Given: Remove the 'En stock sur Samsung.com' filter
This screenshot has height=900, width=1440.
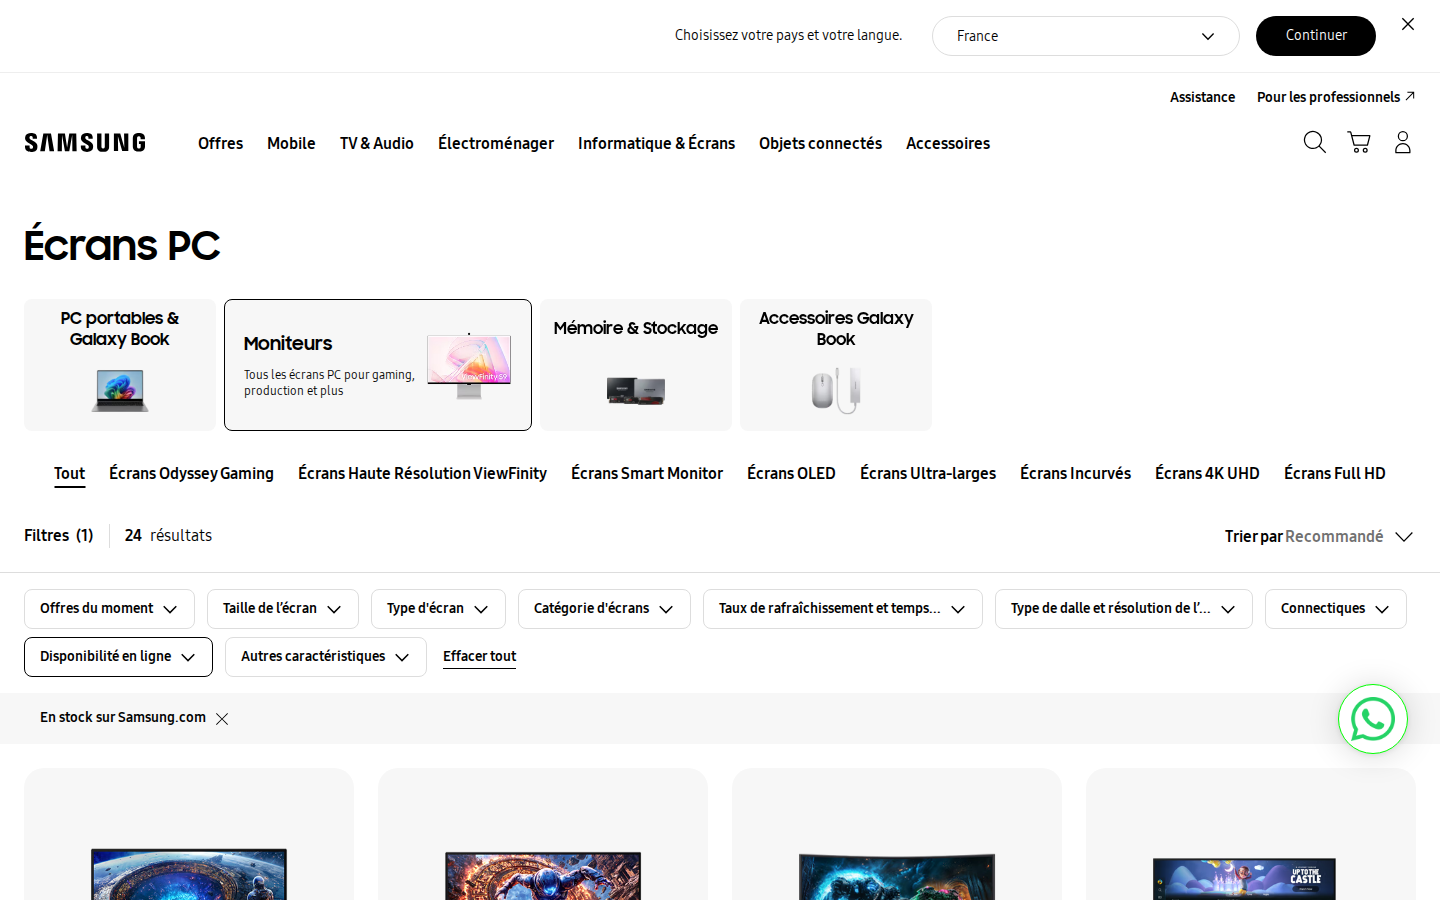Looking at the screenshot, I should (x=222, y=718).
